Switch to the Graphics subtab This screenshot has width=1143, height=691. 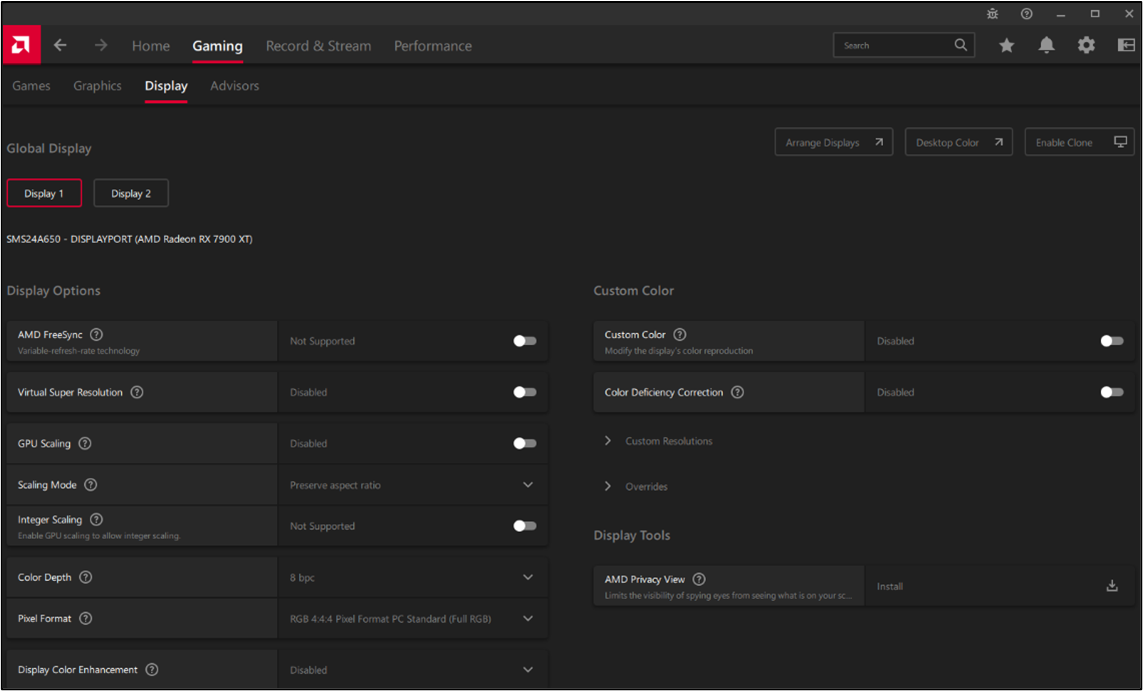(x=97, y=86)
